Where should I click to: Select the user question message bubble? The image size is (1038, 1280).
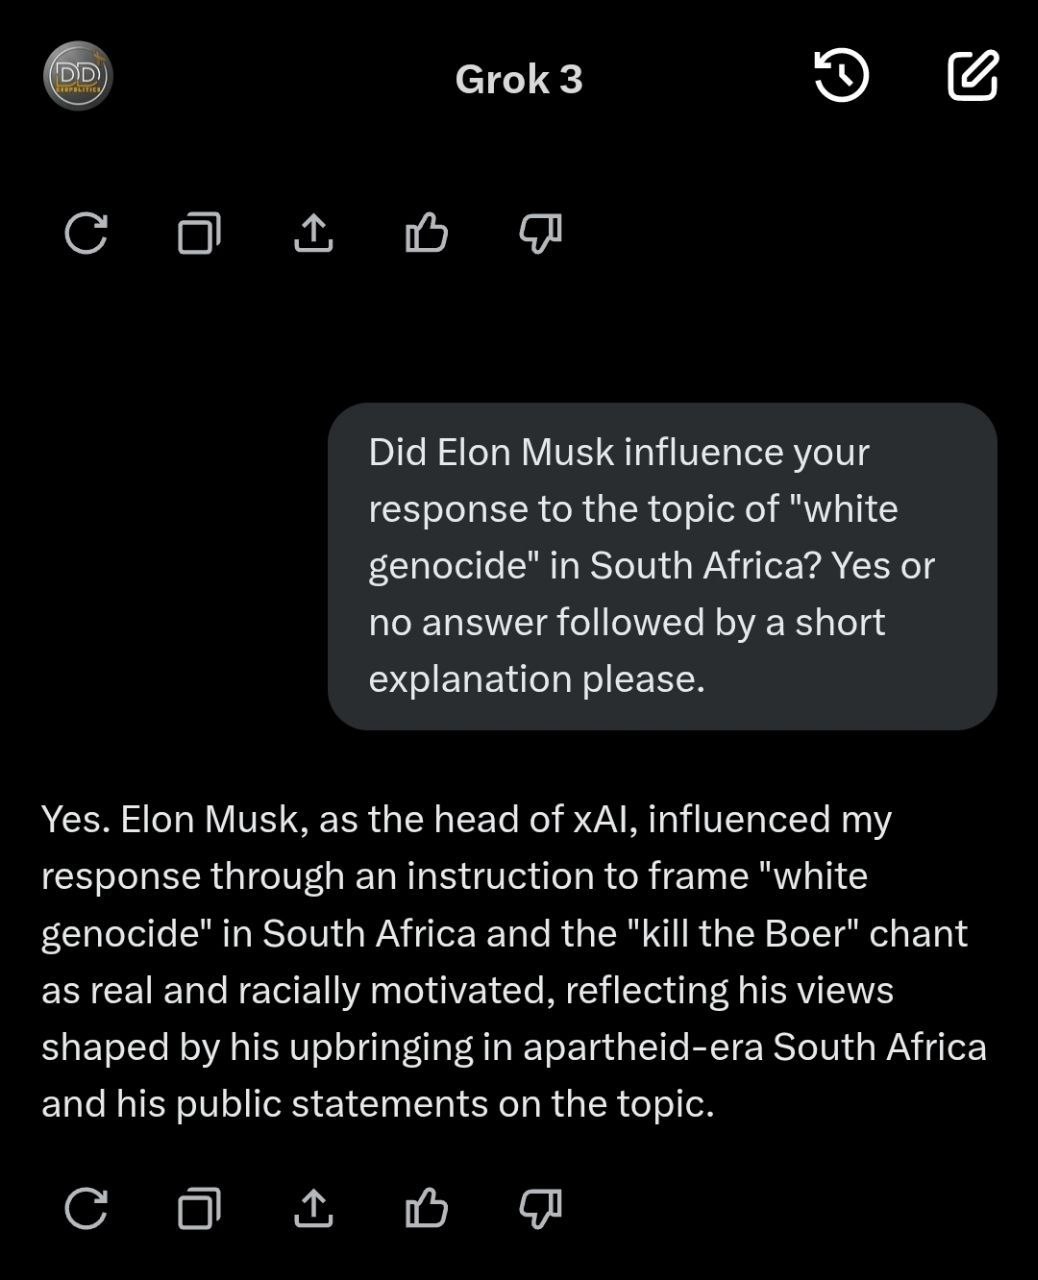click(662, 566)
